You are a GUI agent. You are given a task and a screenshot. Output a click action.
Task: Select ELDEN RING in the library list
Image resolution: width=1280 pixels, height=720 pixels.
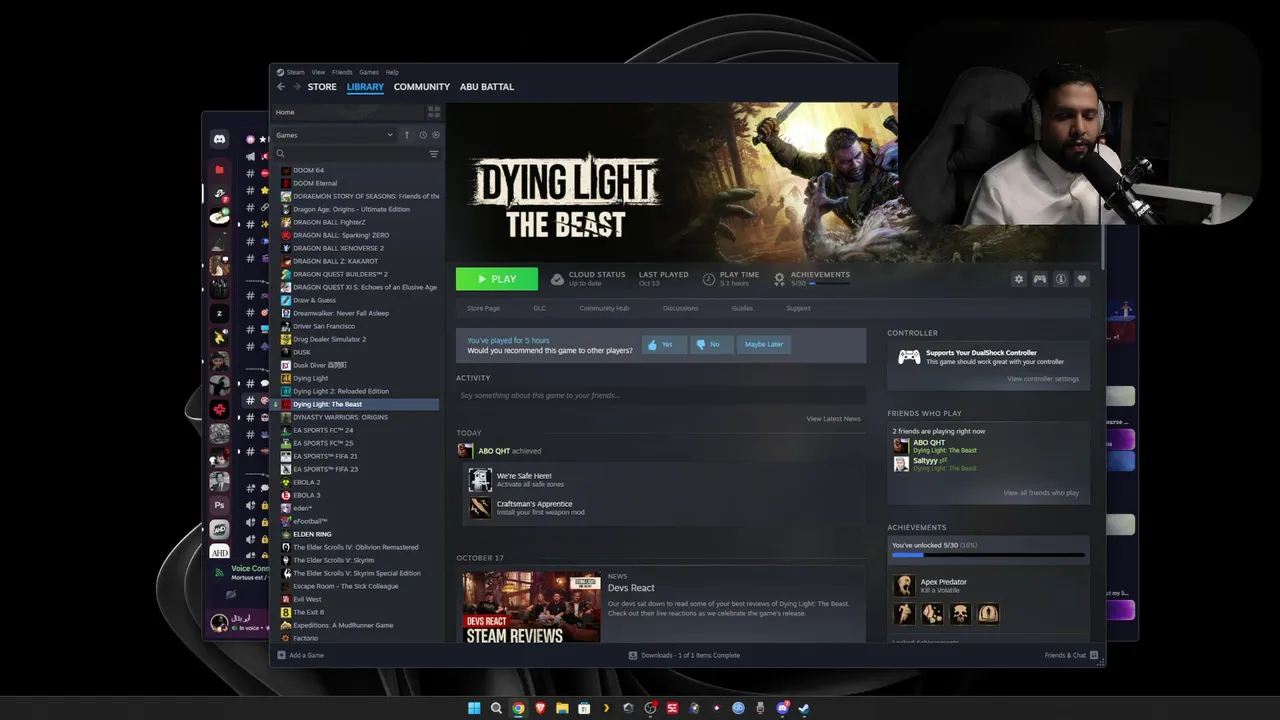(x=312, y=534)
